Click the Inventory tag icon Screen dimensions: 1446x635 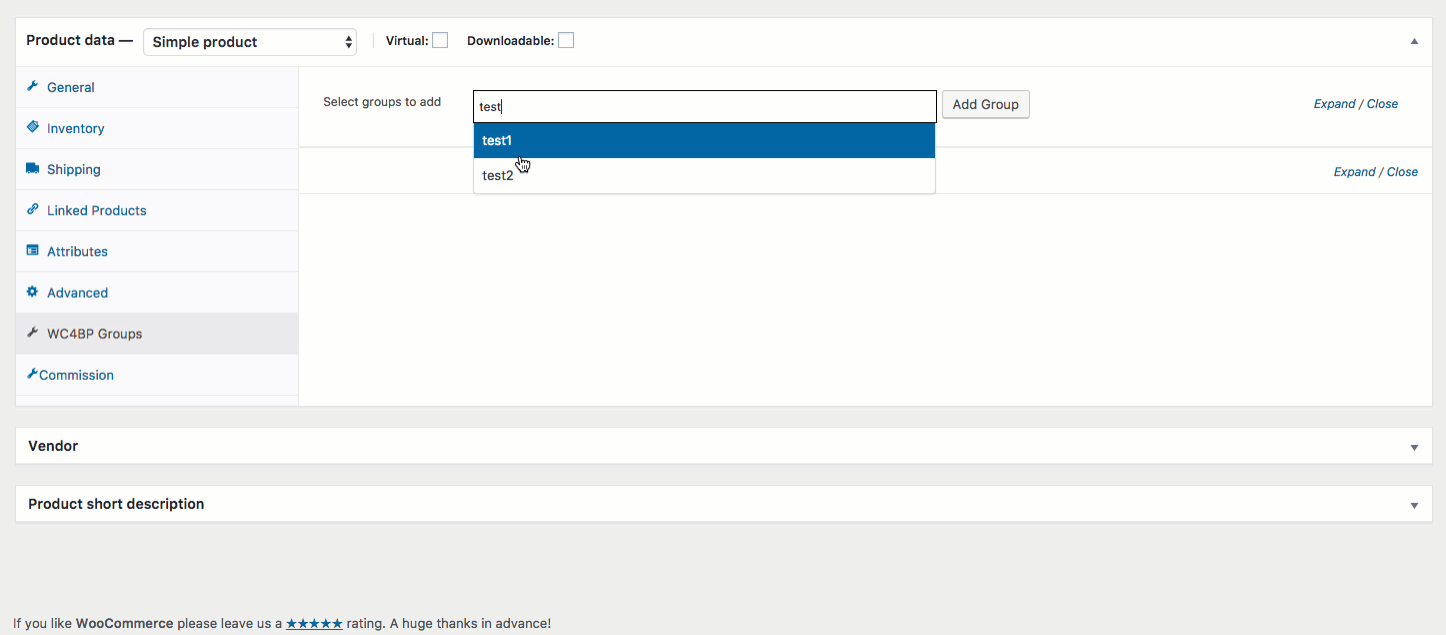(x=33, y=128)
